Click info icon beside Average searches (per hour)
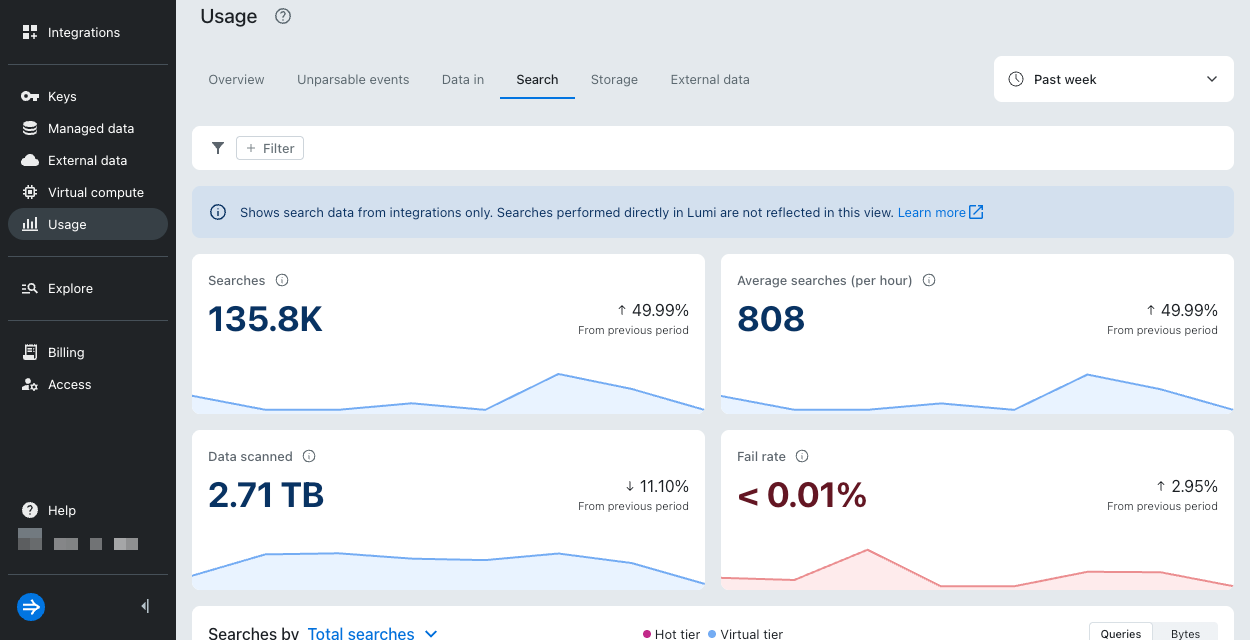 929,280
